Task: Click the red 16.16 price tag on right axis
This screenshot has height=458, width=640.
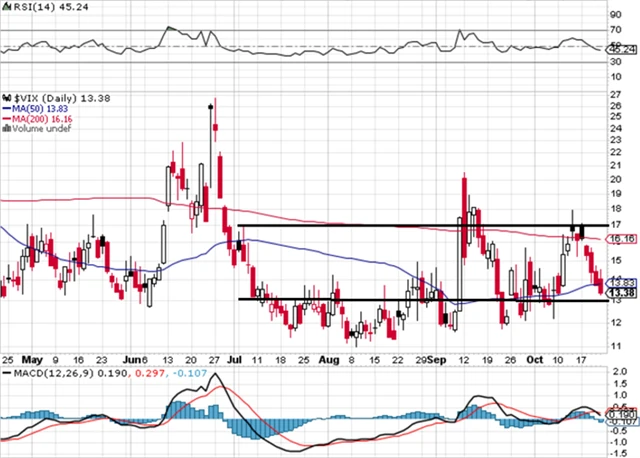Action: 623,239
